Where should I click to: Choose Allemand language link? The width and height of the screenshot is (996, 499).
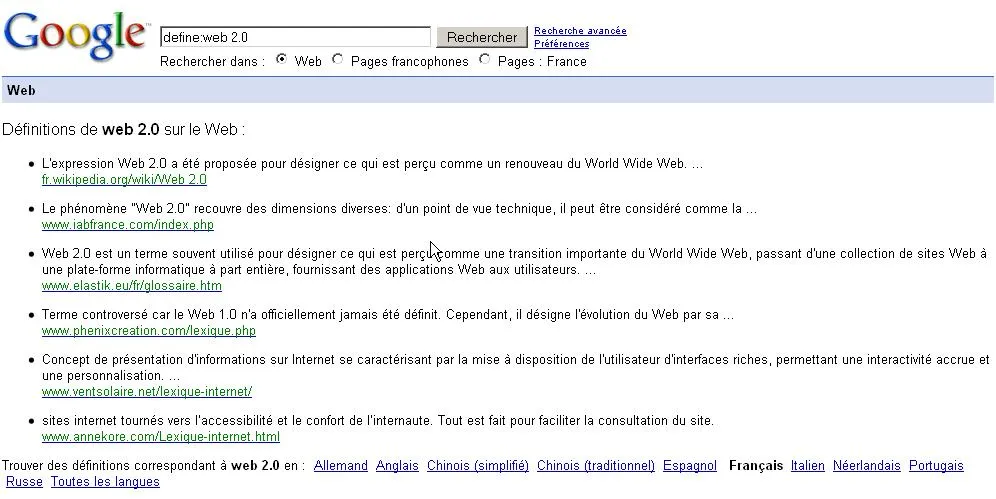pos(340,465)
